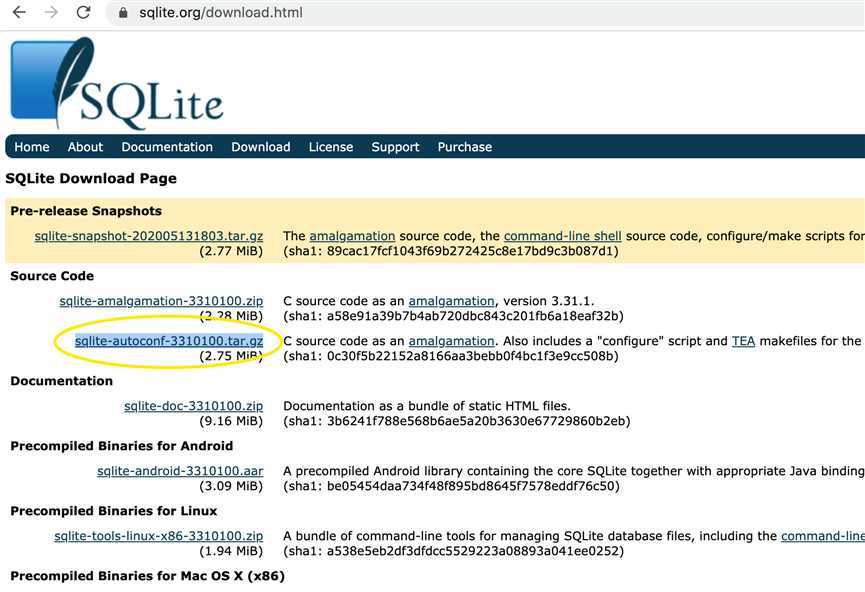Click the SQLite feather logo
865x592 pixels.
116,83
